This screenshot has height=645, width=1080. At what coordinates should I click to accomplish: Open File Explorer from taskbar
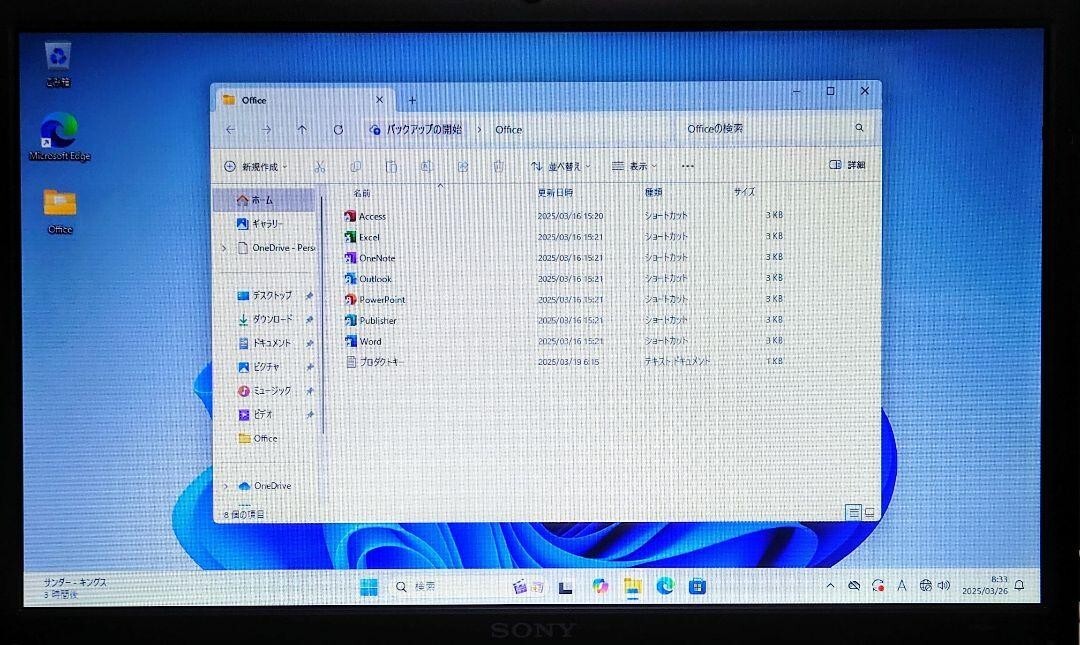(x=632, y=586)
